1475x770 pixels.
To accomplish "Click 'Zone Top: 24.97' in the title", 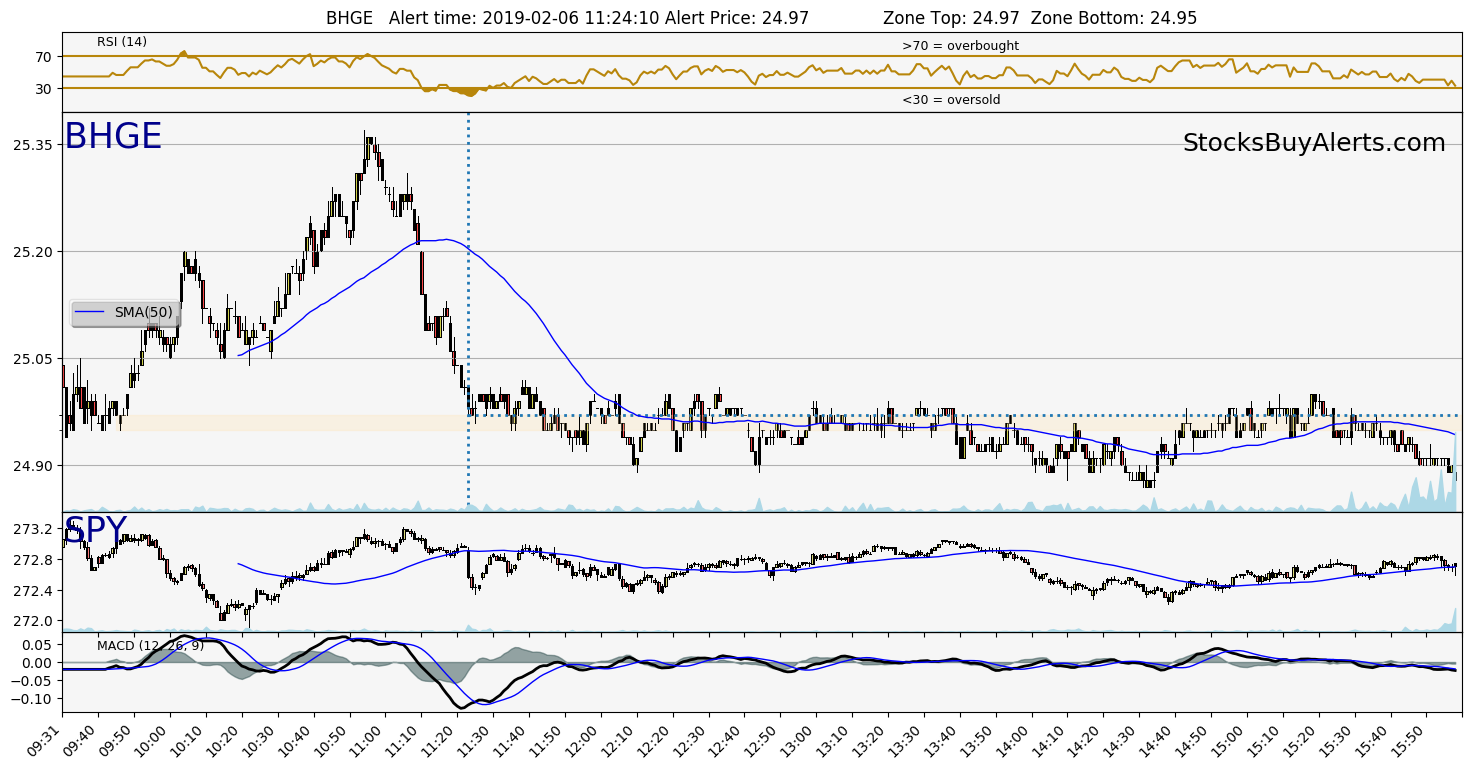I will (x=952, y=18).
